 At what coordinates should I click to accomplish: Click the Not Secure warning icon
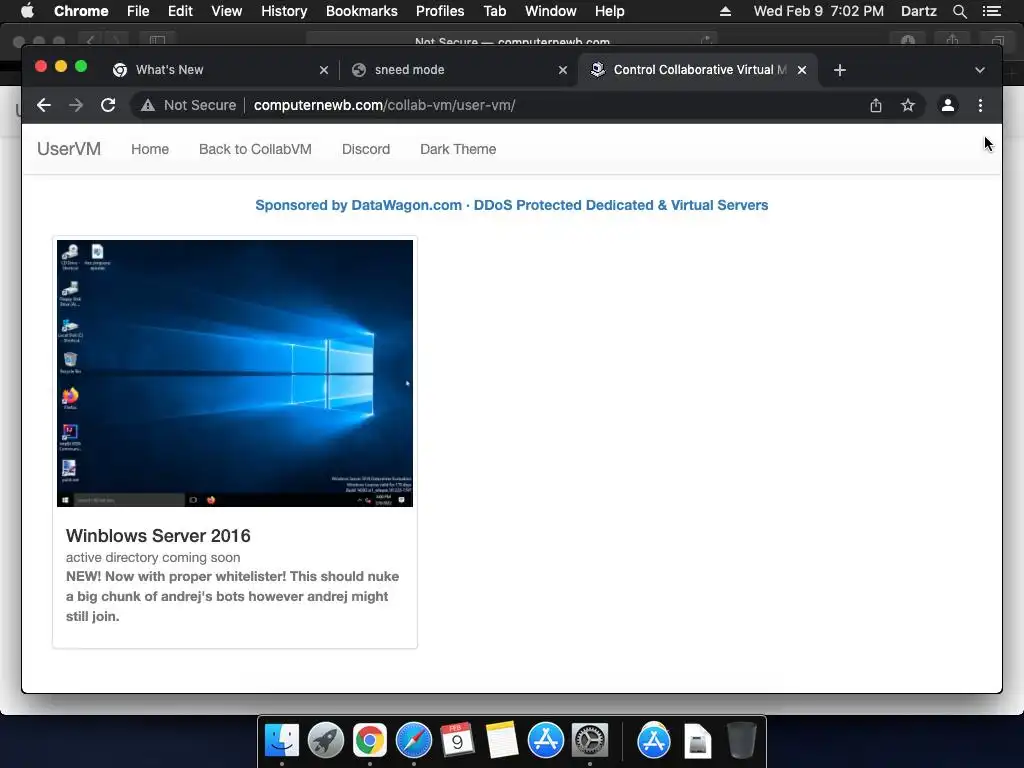148,105
